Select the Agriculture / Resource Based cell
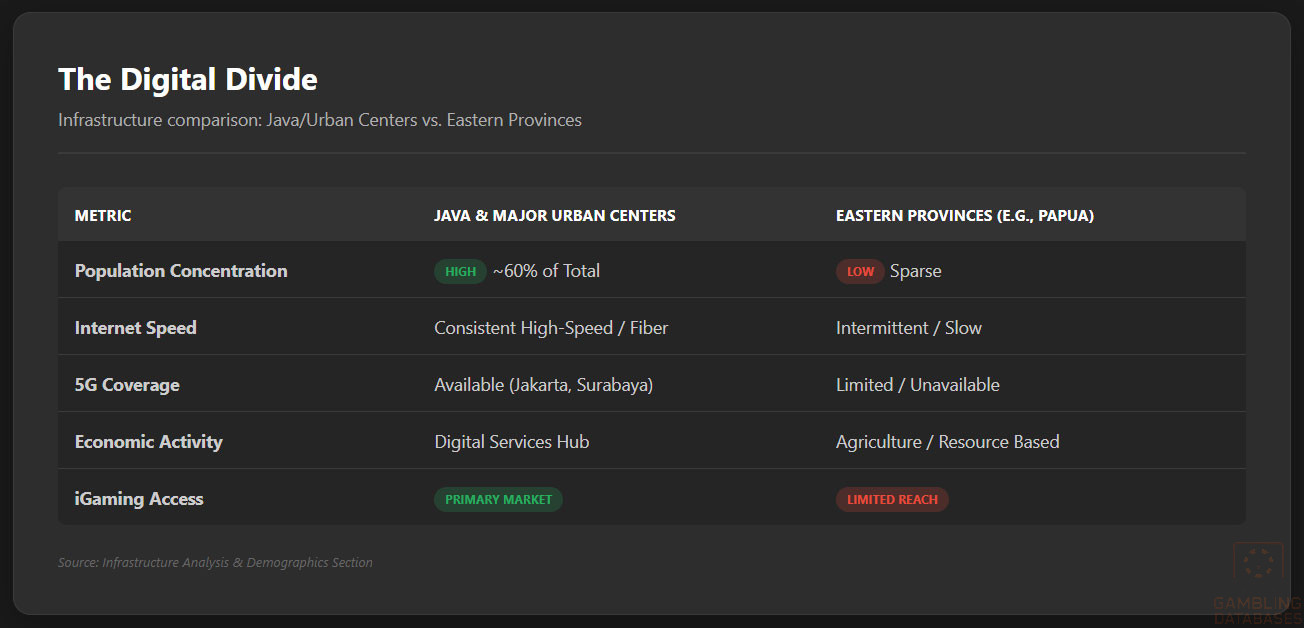Image resolution: width=1304 pixels, height=628 pixels. [947, 442]
